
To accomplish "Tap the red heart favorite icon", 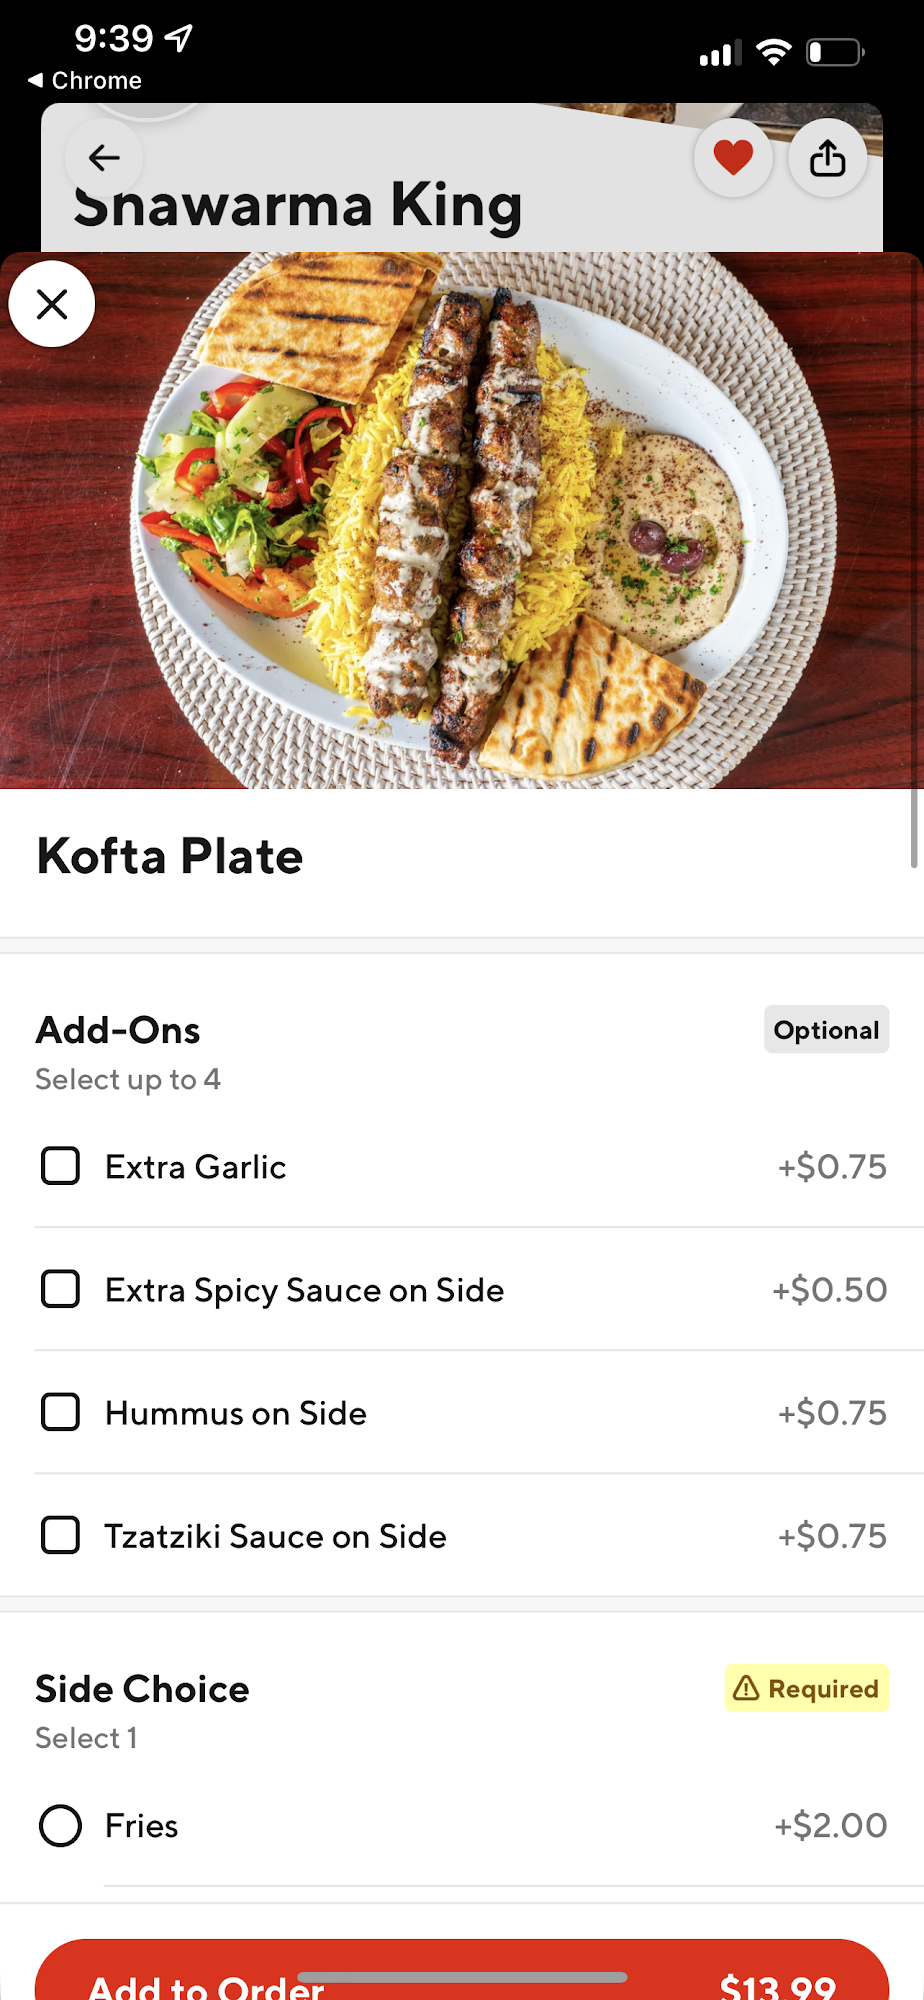I will pyautogui.click(x=733, y=158).
